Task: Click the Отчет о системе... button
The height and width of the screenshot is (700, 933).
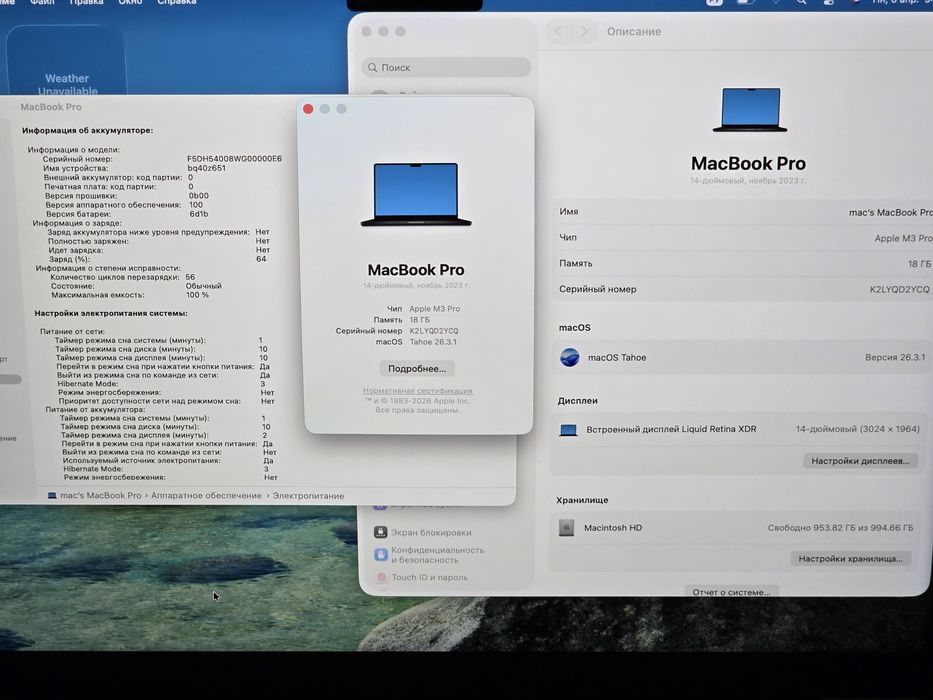Action: 731,592
